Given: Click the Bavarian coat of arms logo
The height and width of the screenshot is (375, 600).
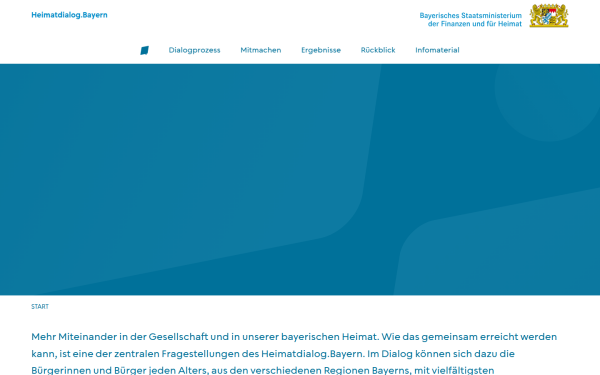Looking at the screenshot, I should (x=549, y=16).
